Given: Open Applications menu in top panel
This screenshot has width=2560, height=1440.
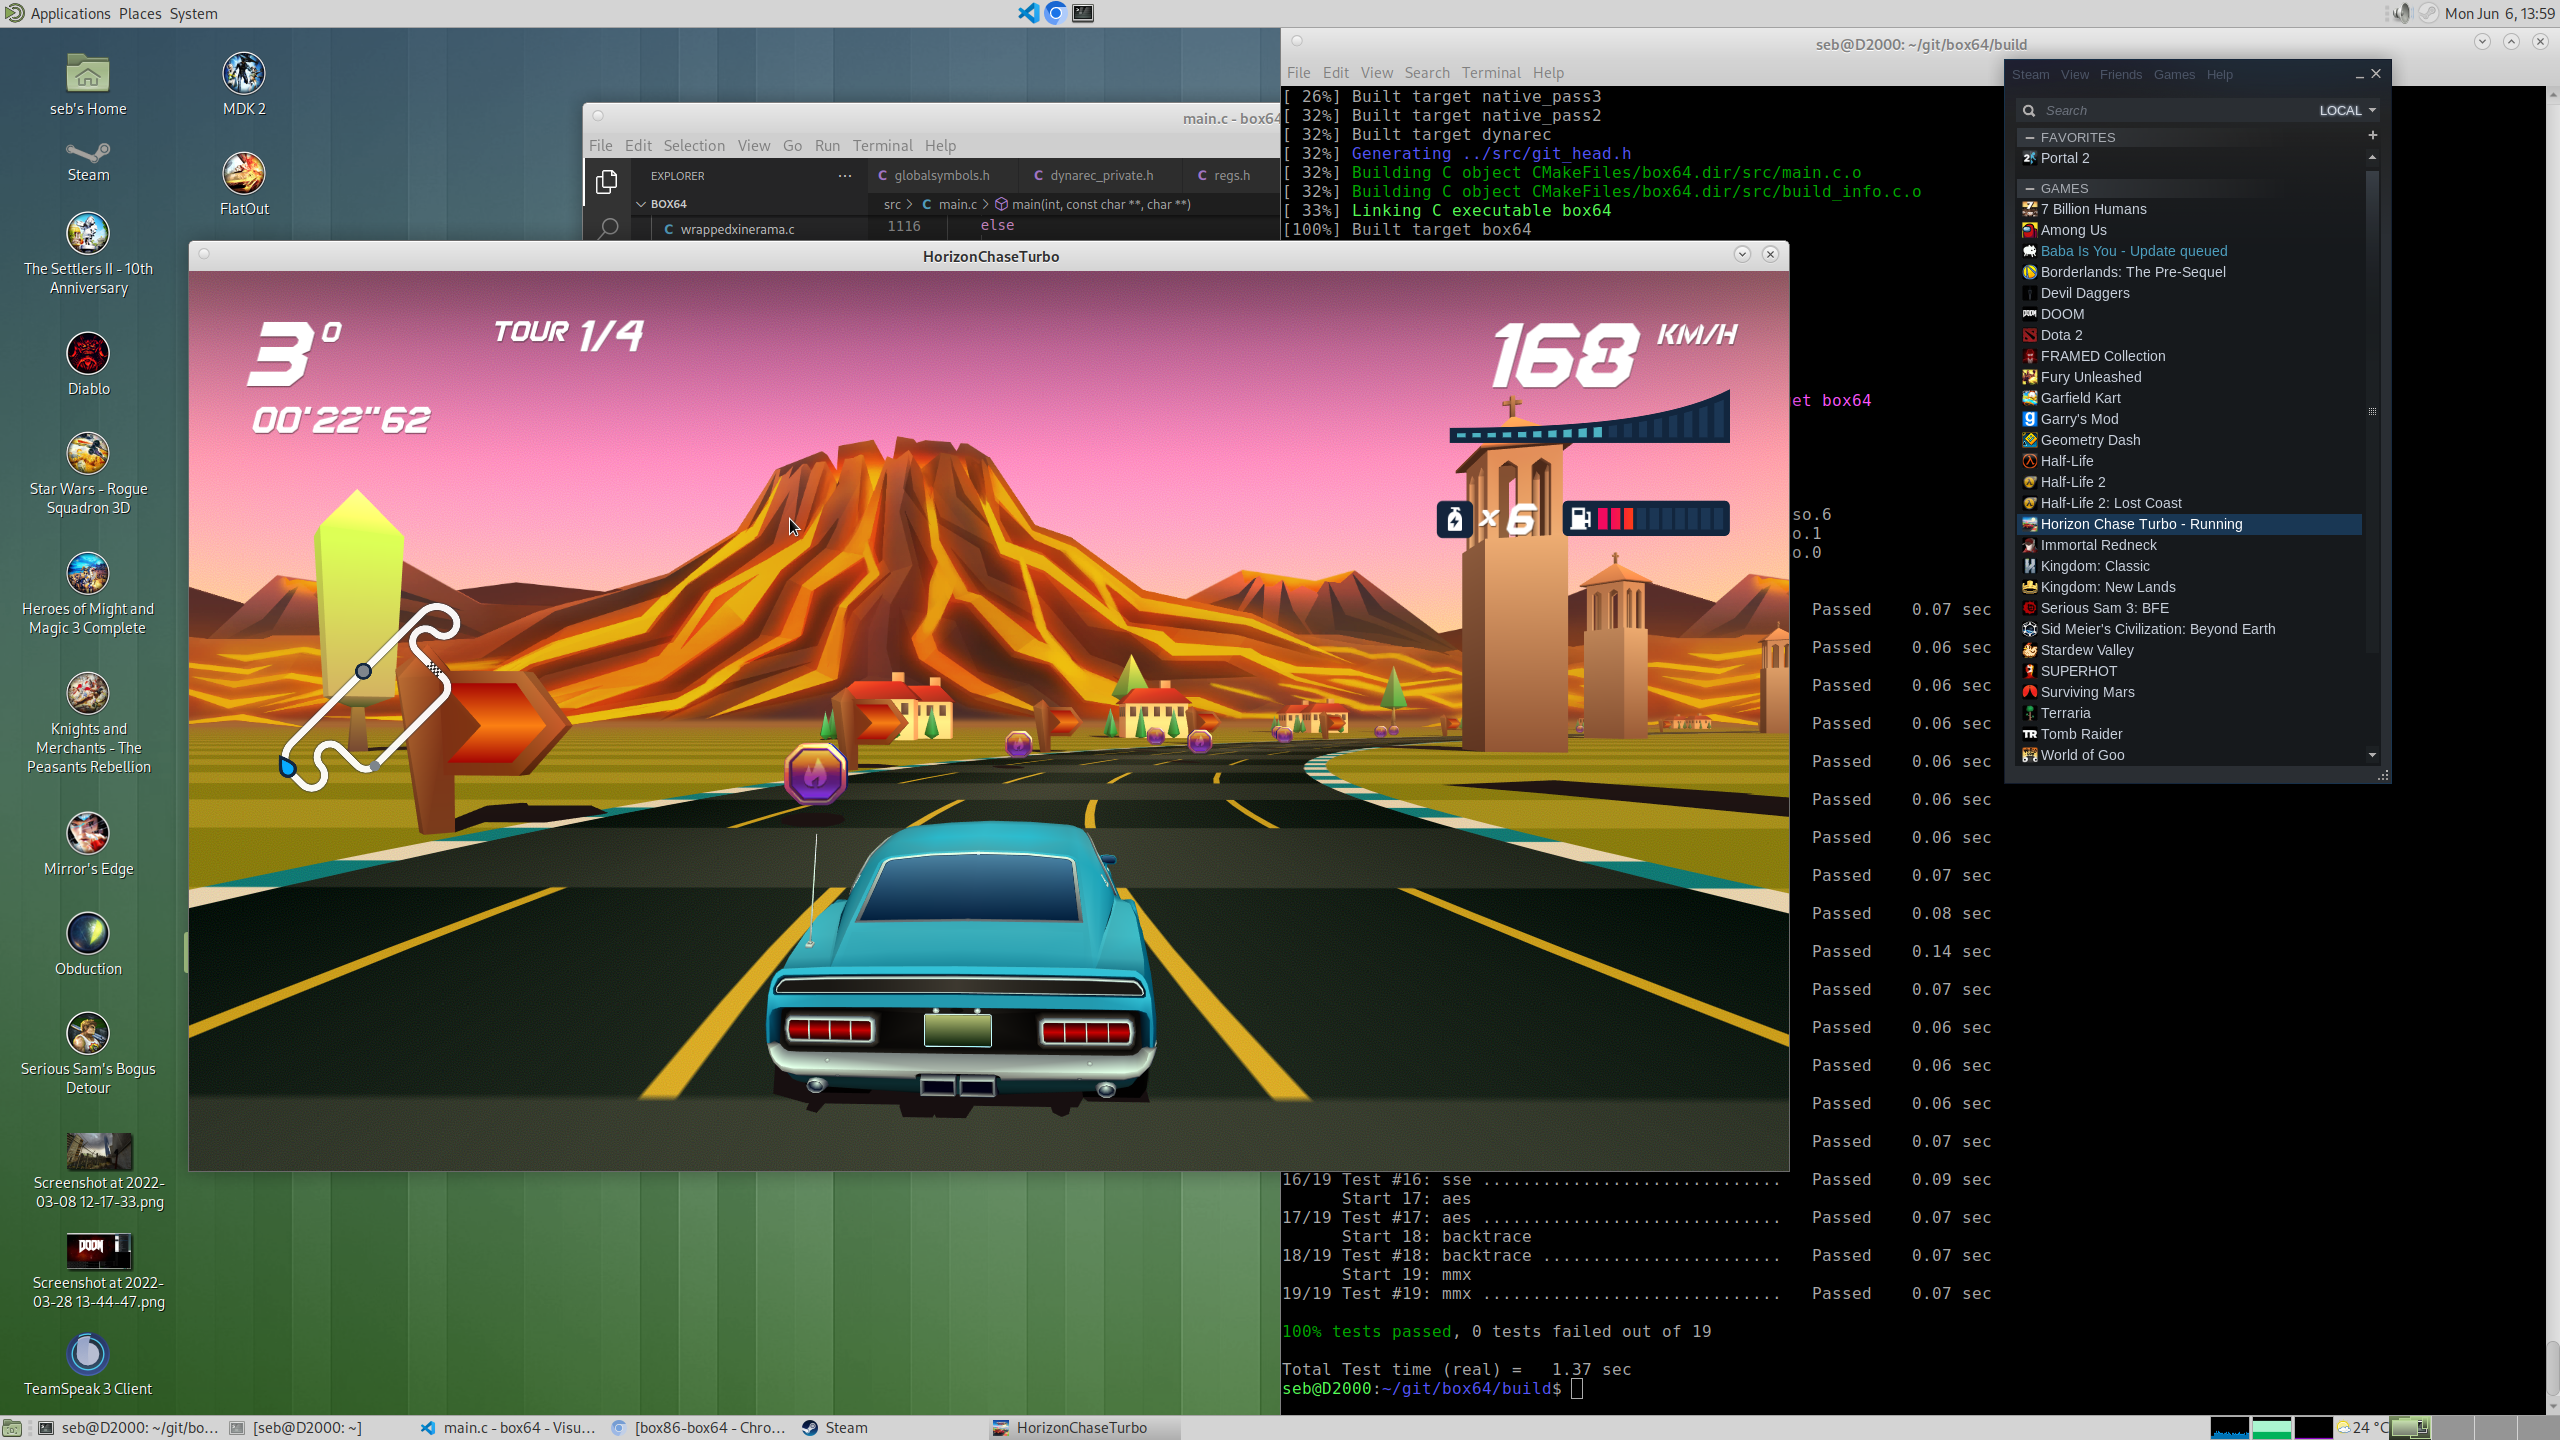Looking at the screenshot, I should pos(70,13).
